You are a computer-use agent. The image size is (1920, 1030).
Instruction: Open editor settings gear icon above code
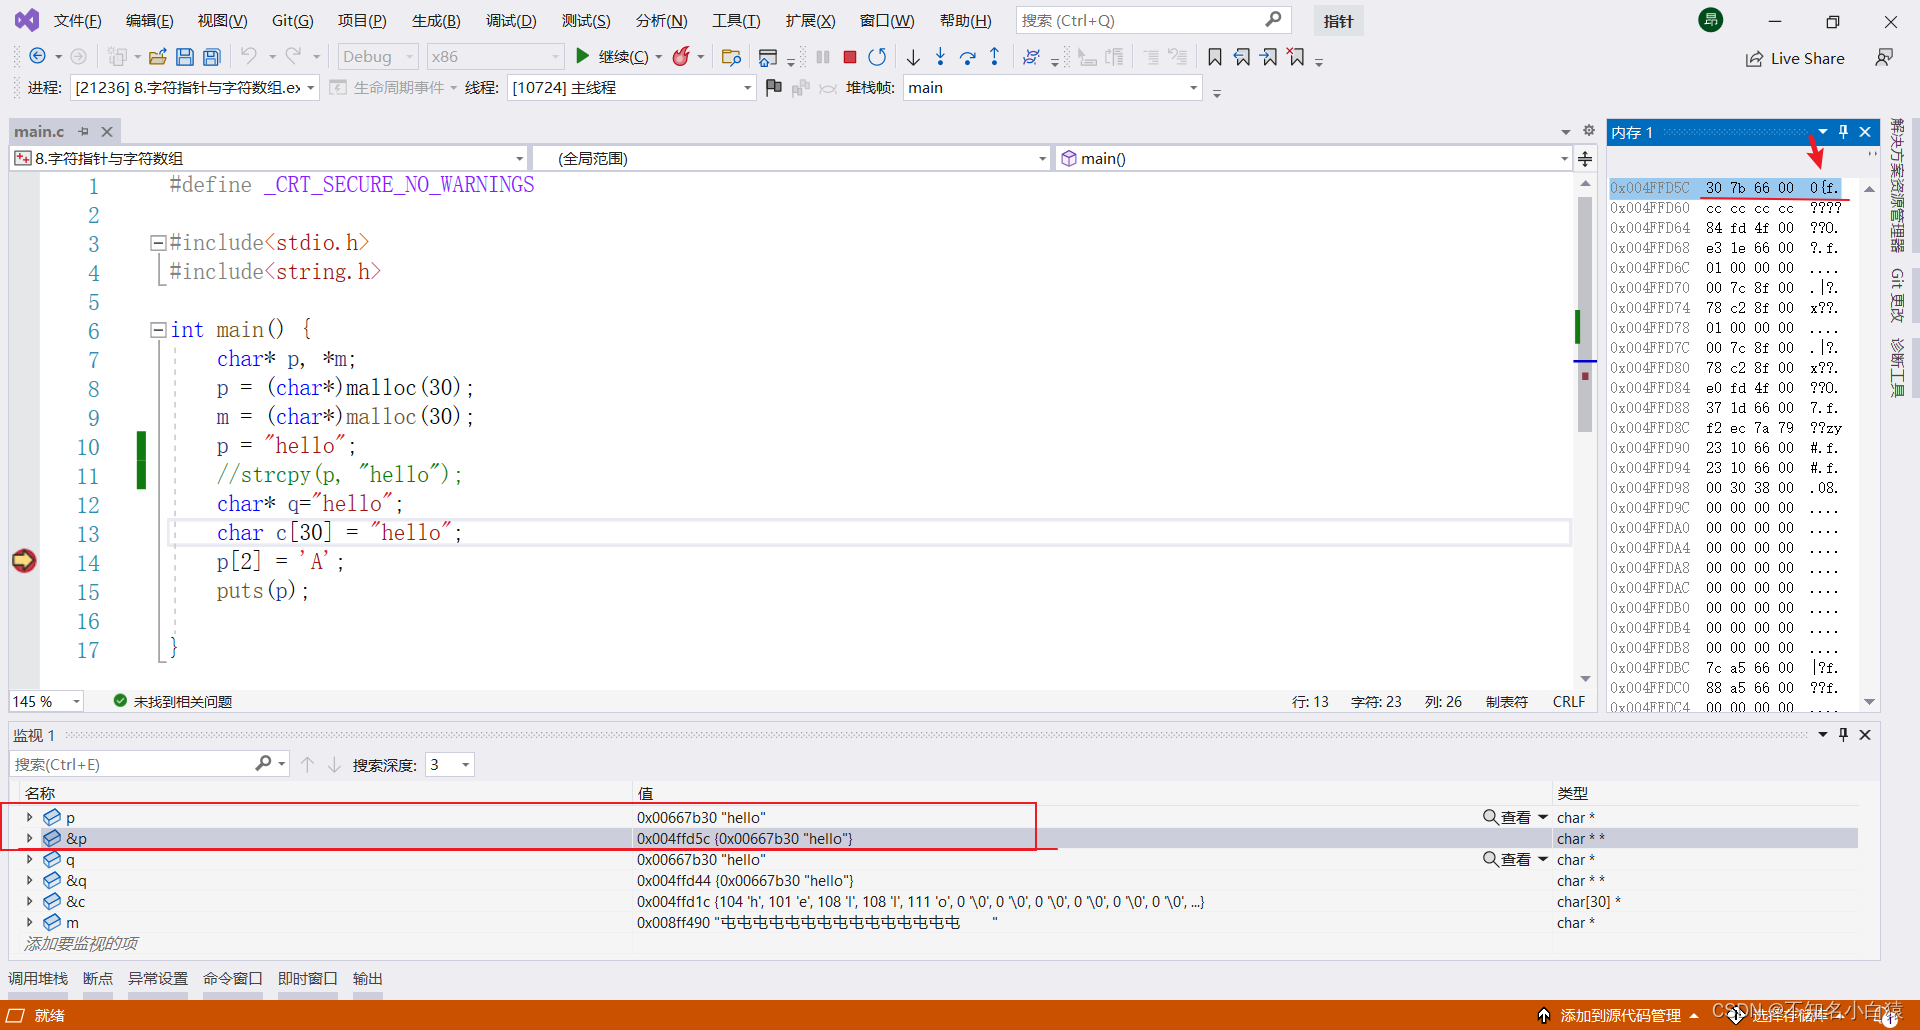point(1588,131)
